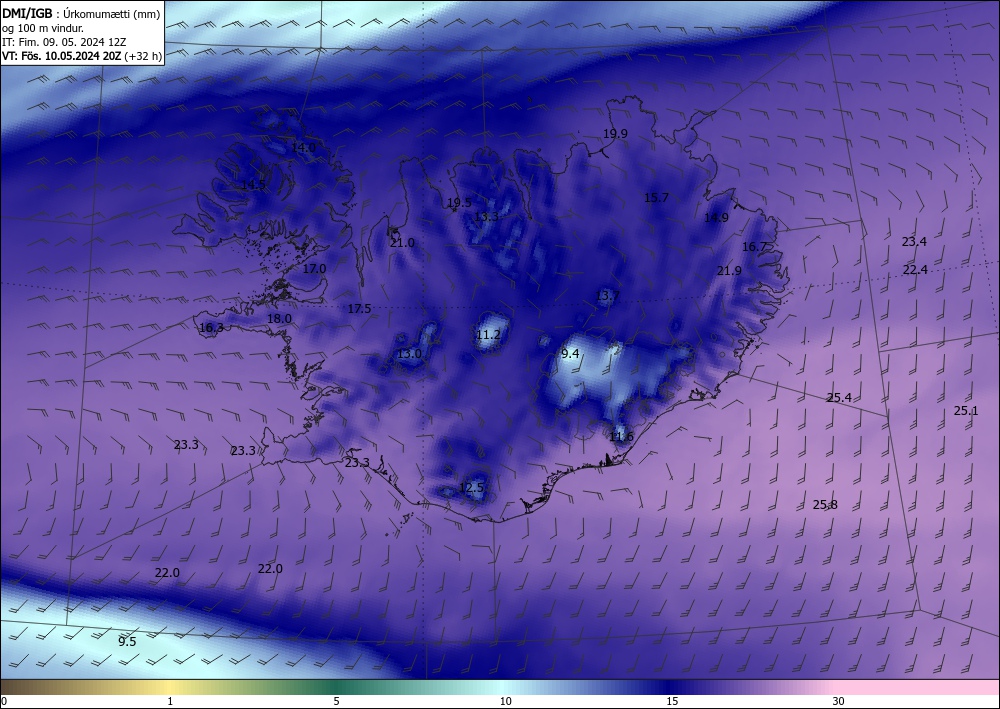
Task: Click the map value 14.5
Action: point(253,186)
